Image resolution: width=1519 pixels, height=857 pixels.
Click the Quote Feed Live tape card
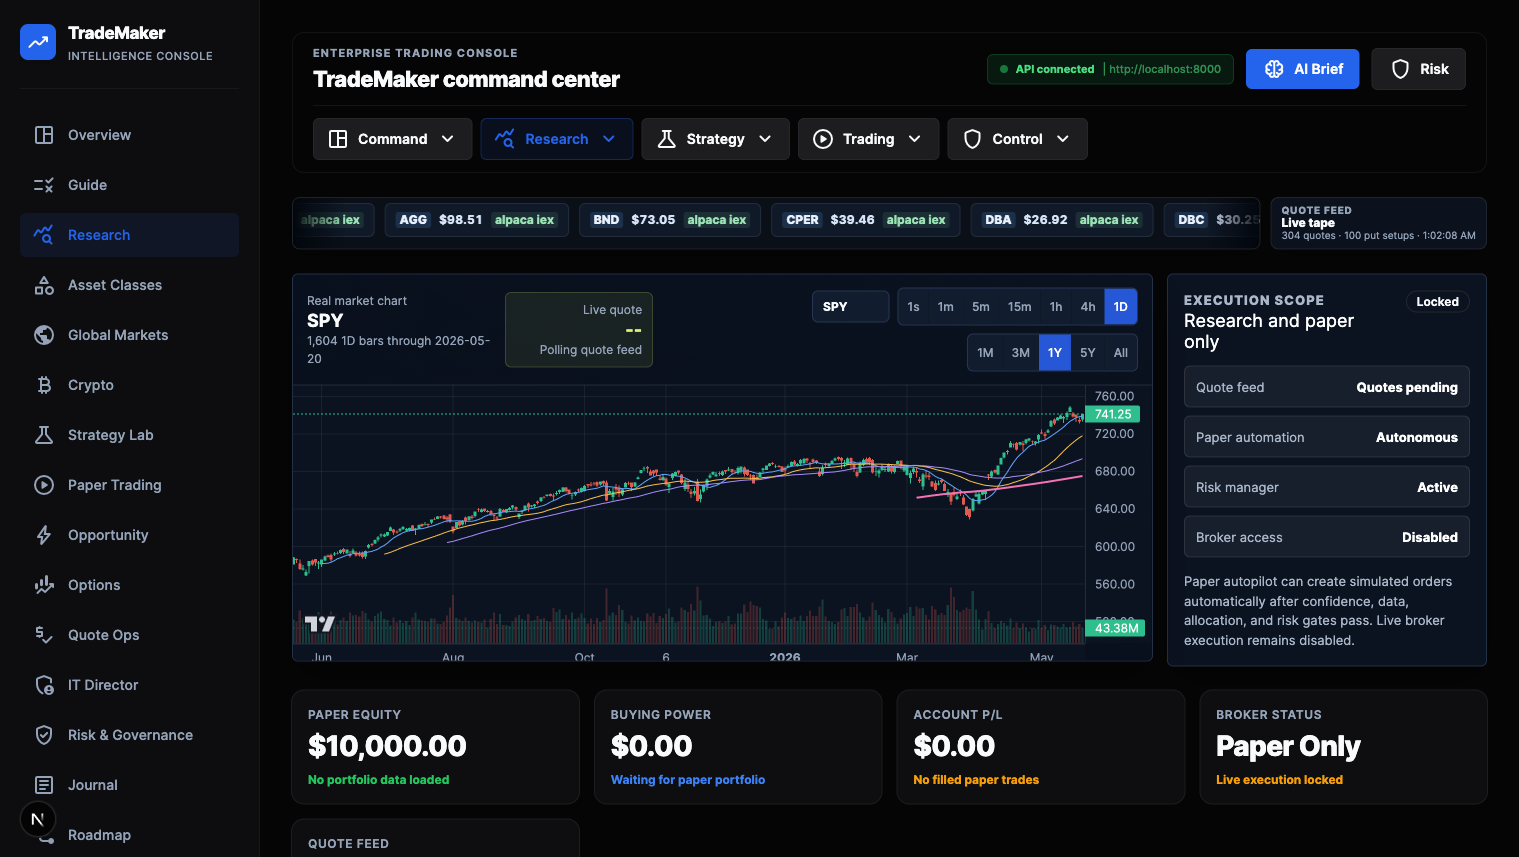coord(1378,223)
